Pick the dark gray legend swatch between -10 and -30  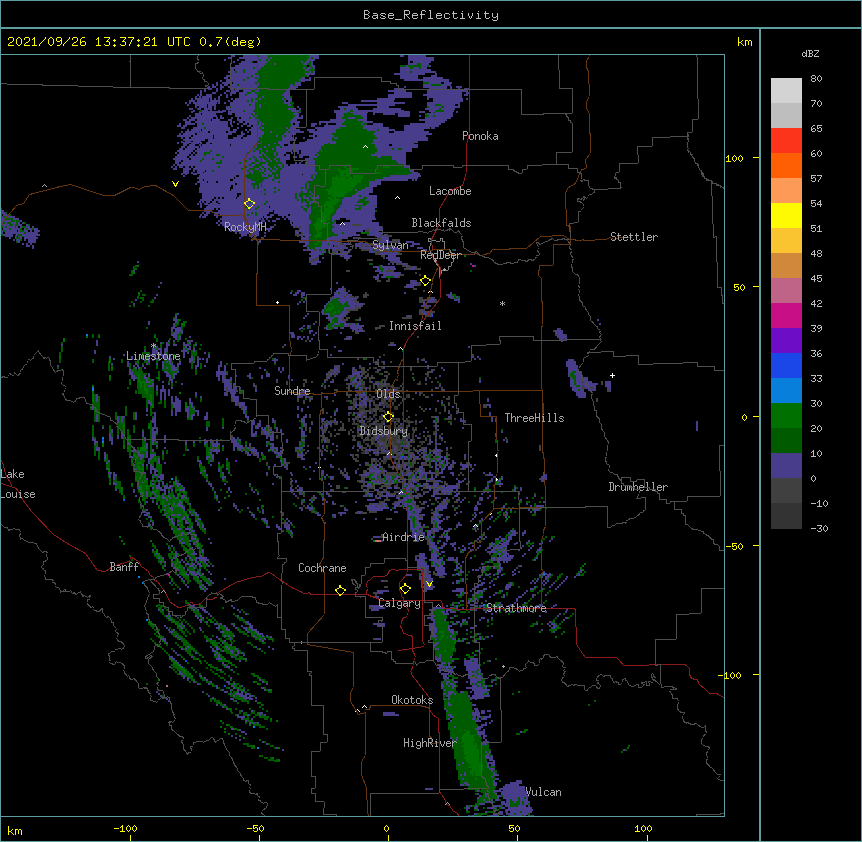(x=786, y=516)
